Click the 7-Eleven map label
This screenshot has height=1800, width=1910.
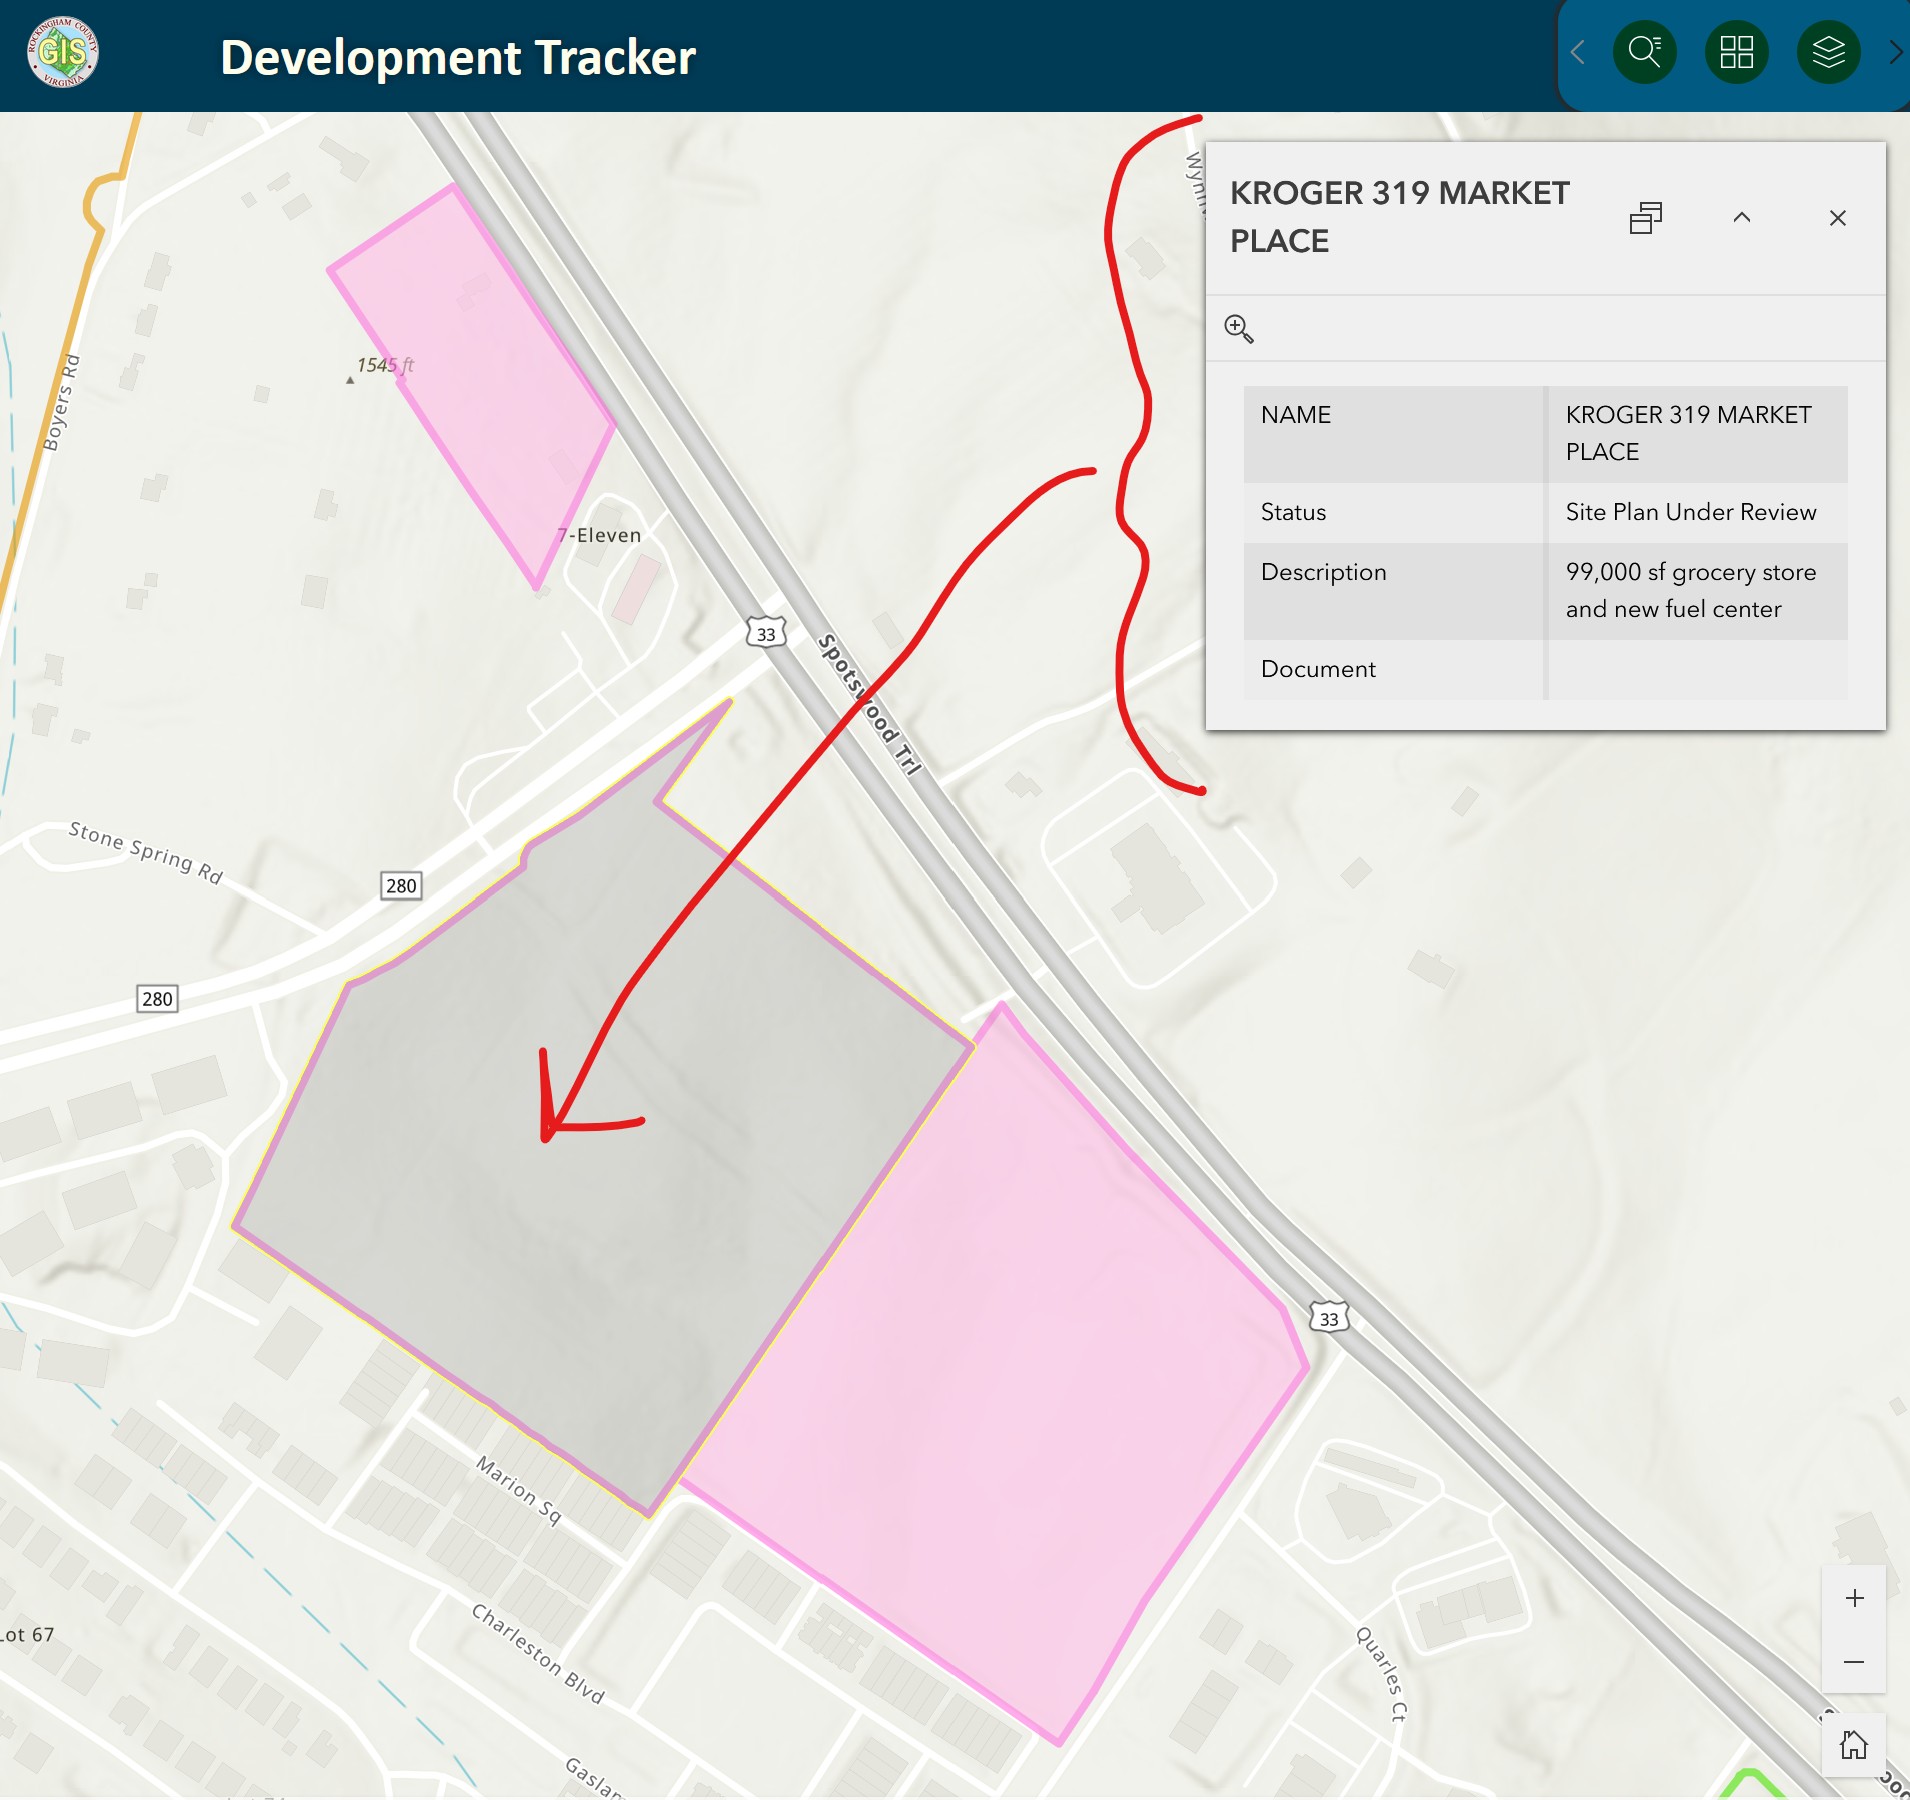coord(600,536)
